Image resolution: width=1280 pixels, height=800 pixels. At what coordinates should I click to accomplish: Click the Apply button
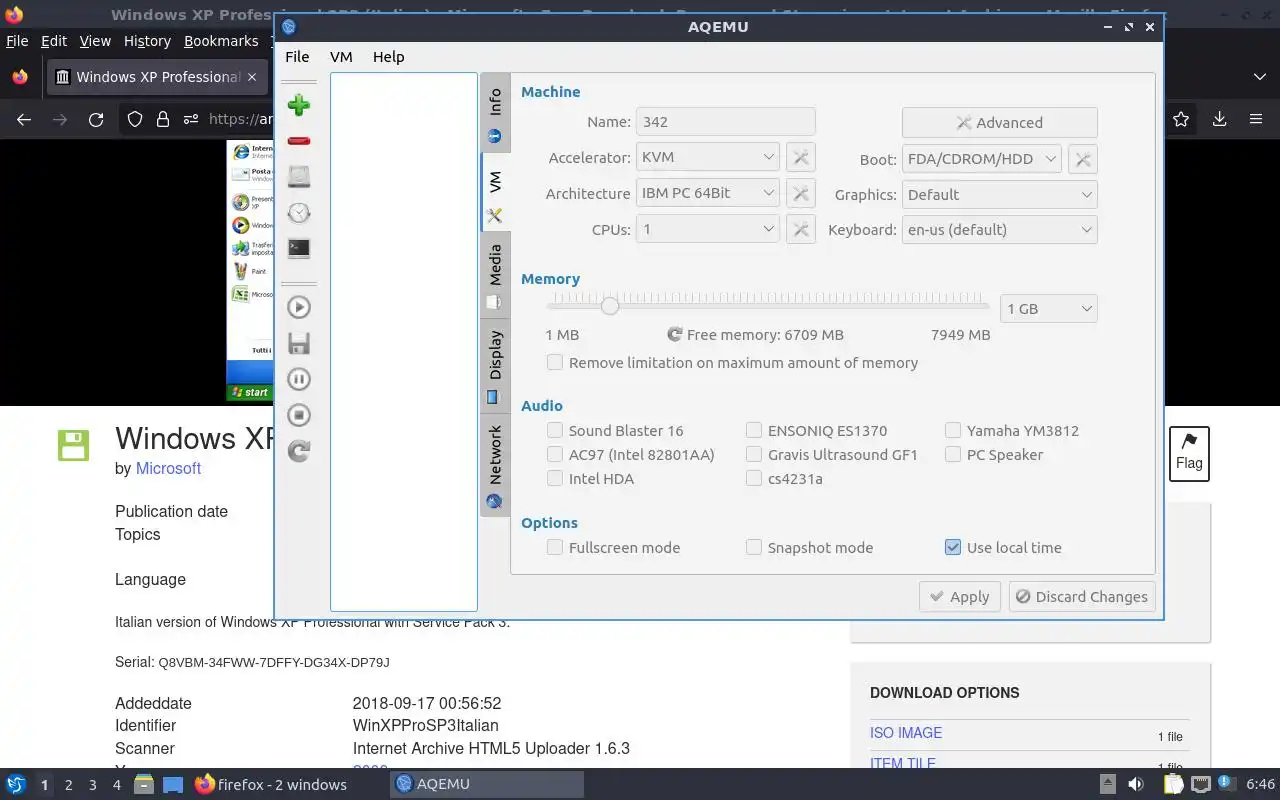point(959,597)
